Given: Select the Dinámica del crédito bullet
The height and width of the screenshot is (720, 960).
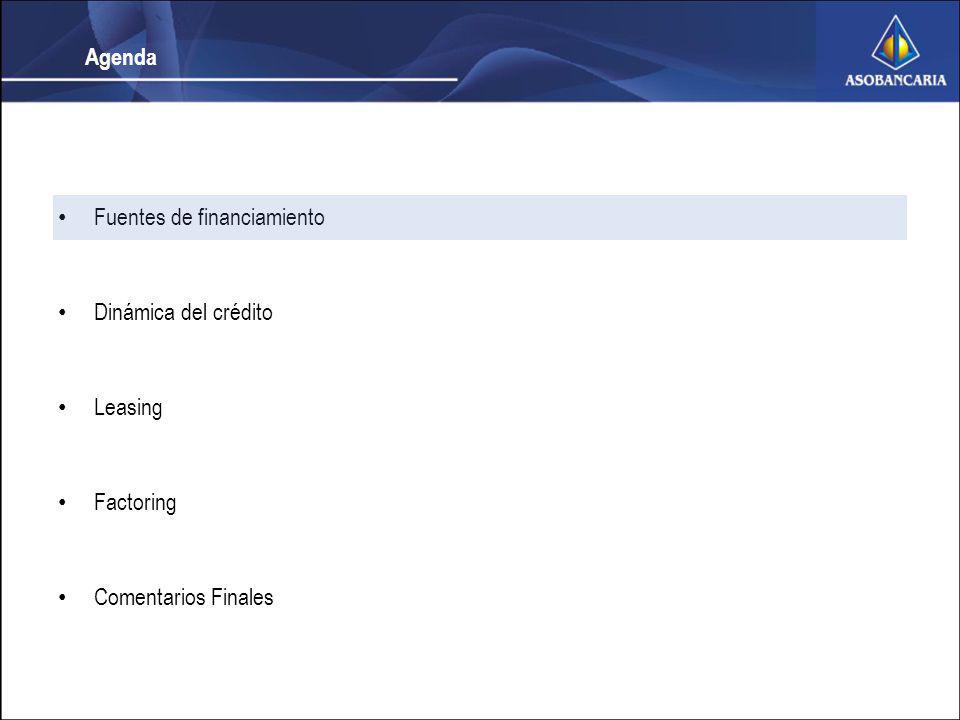Looking at the screenshot, I should 183,312.
